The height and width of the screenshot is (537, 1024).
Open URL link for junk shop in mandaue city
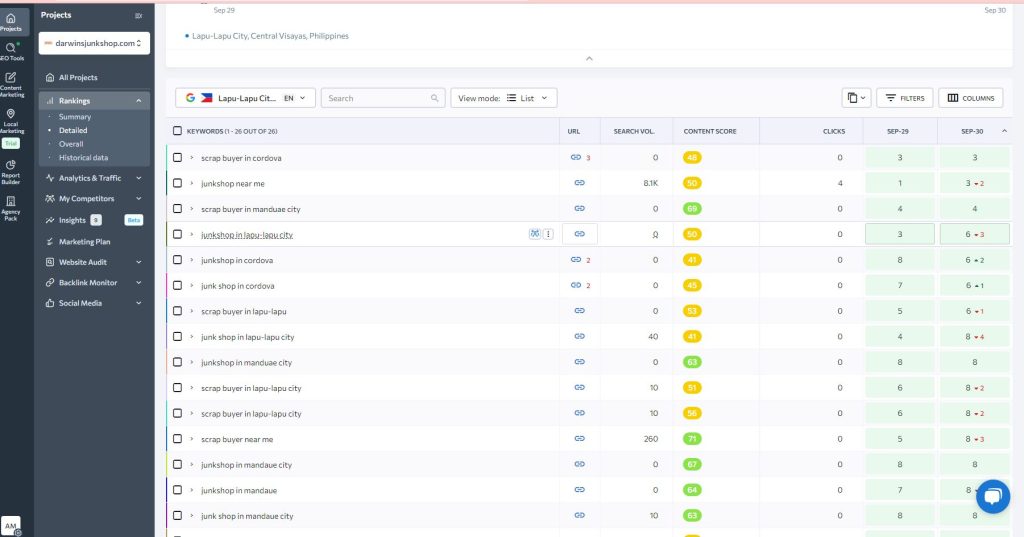point(579,515)
